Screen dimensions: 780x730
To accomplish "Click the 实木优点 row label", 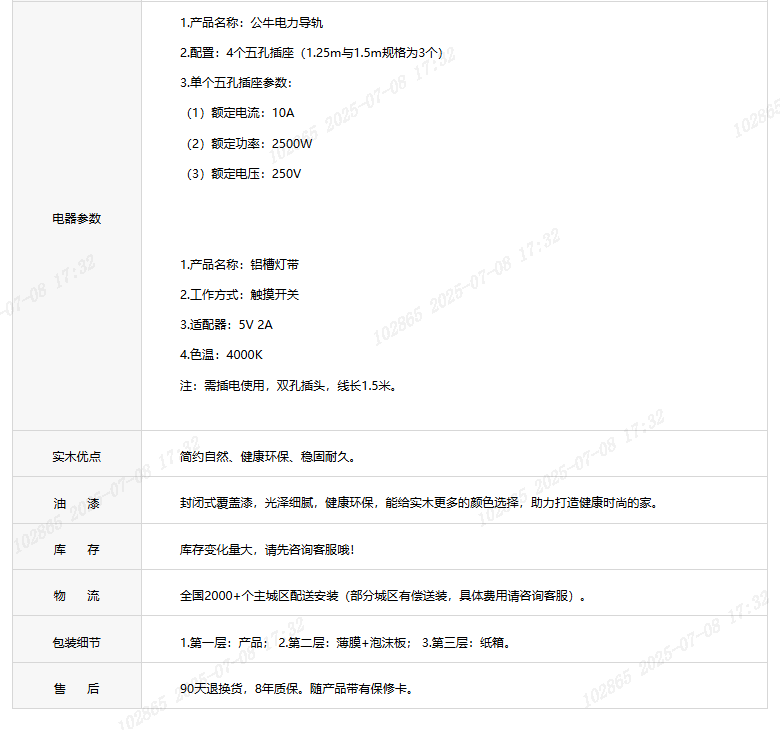I will [x=76, y=457].
